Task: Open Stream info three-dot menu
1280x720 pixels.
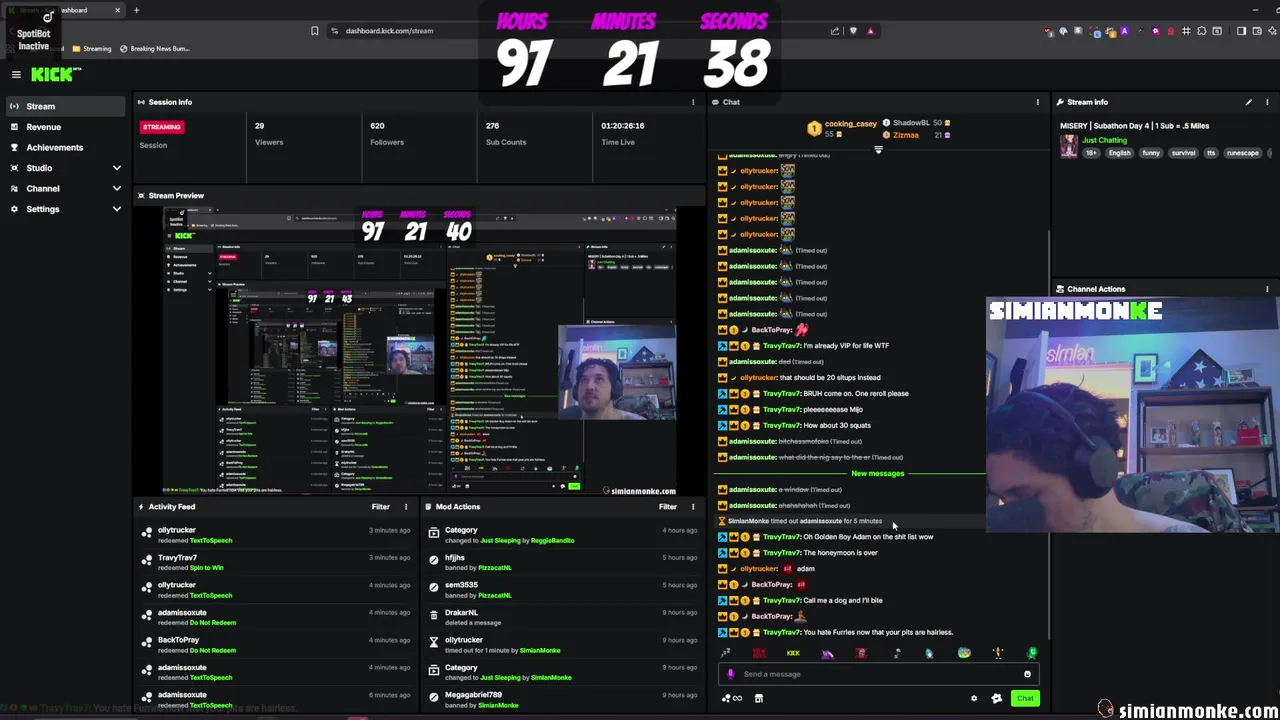Action: click(x=1267, y=102)
